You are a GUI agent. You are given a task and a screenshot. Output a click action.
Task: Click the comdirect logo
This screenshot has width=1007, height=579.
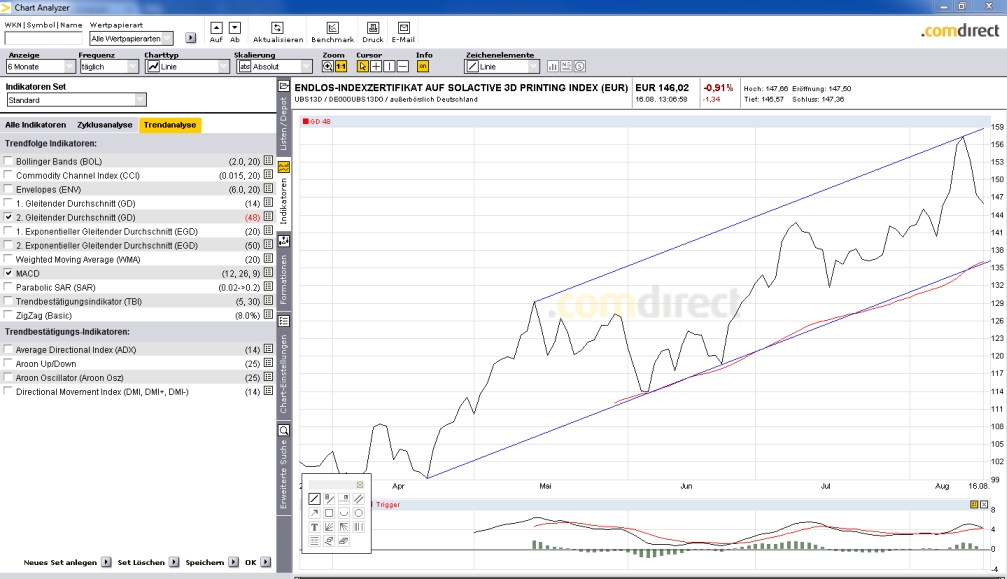[x=960, y=30]
